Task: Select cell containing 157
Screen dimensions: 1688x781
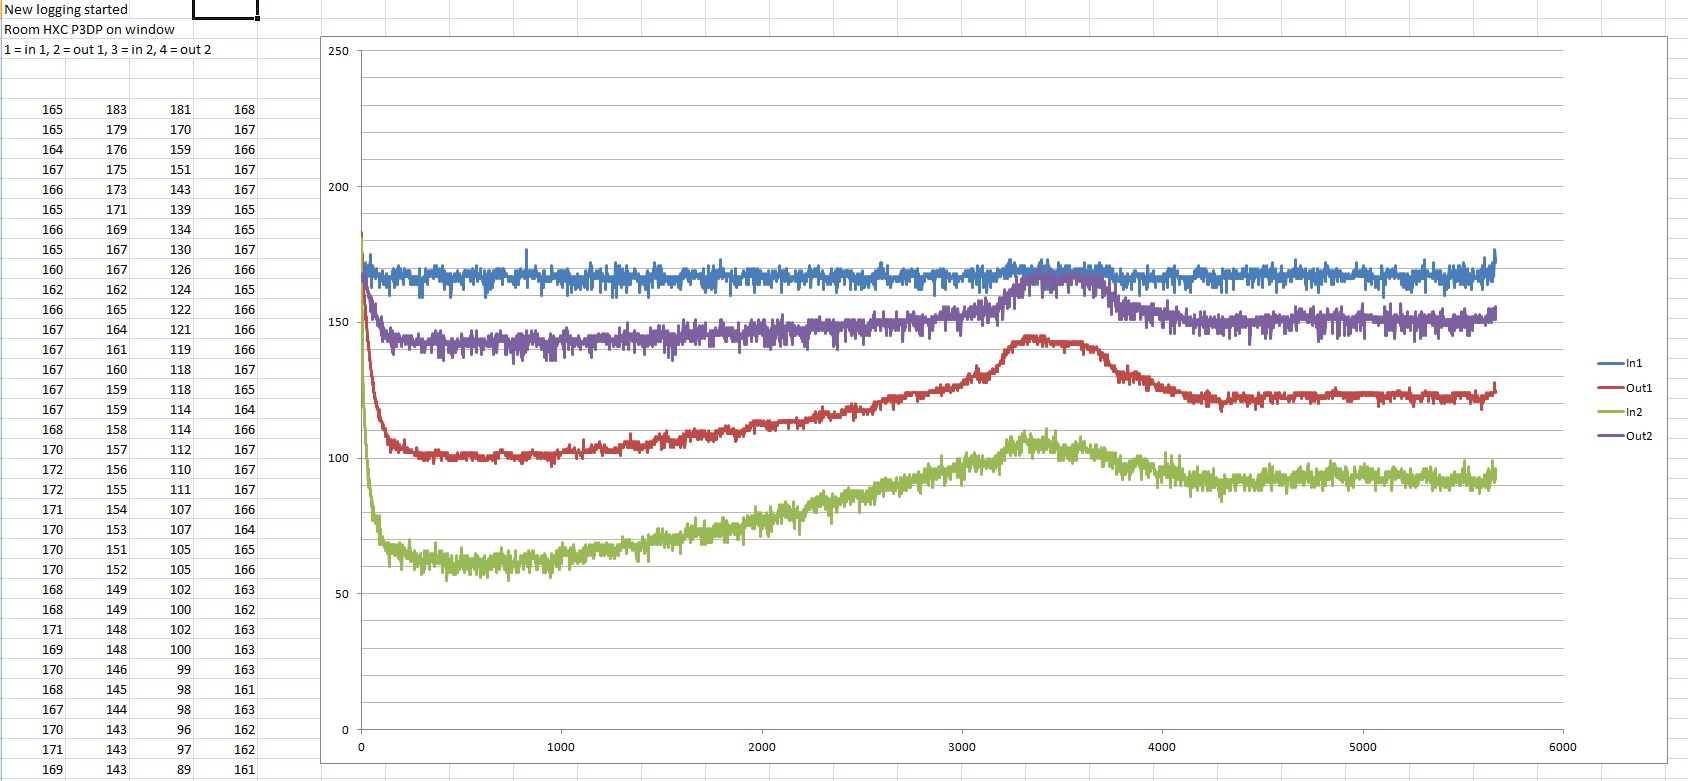Action: click(x=97, y=449)
